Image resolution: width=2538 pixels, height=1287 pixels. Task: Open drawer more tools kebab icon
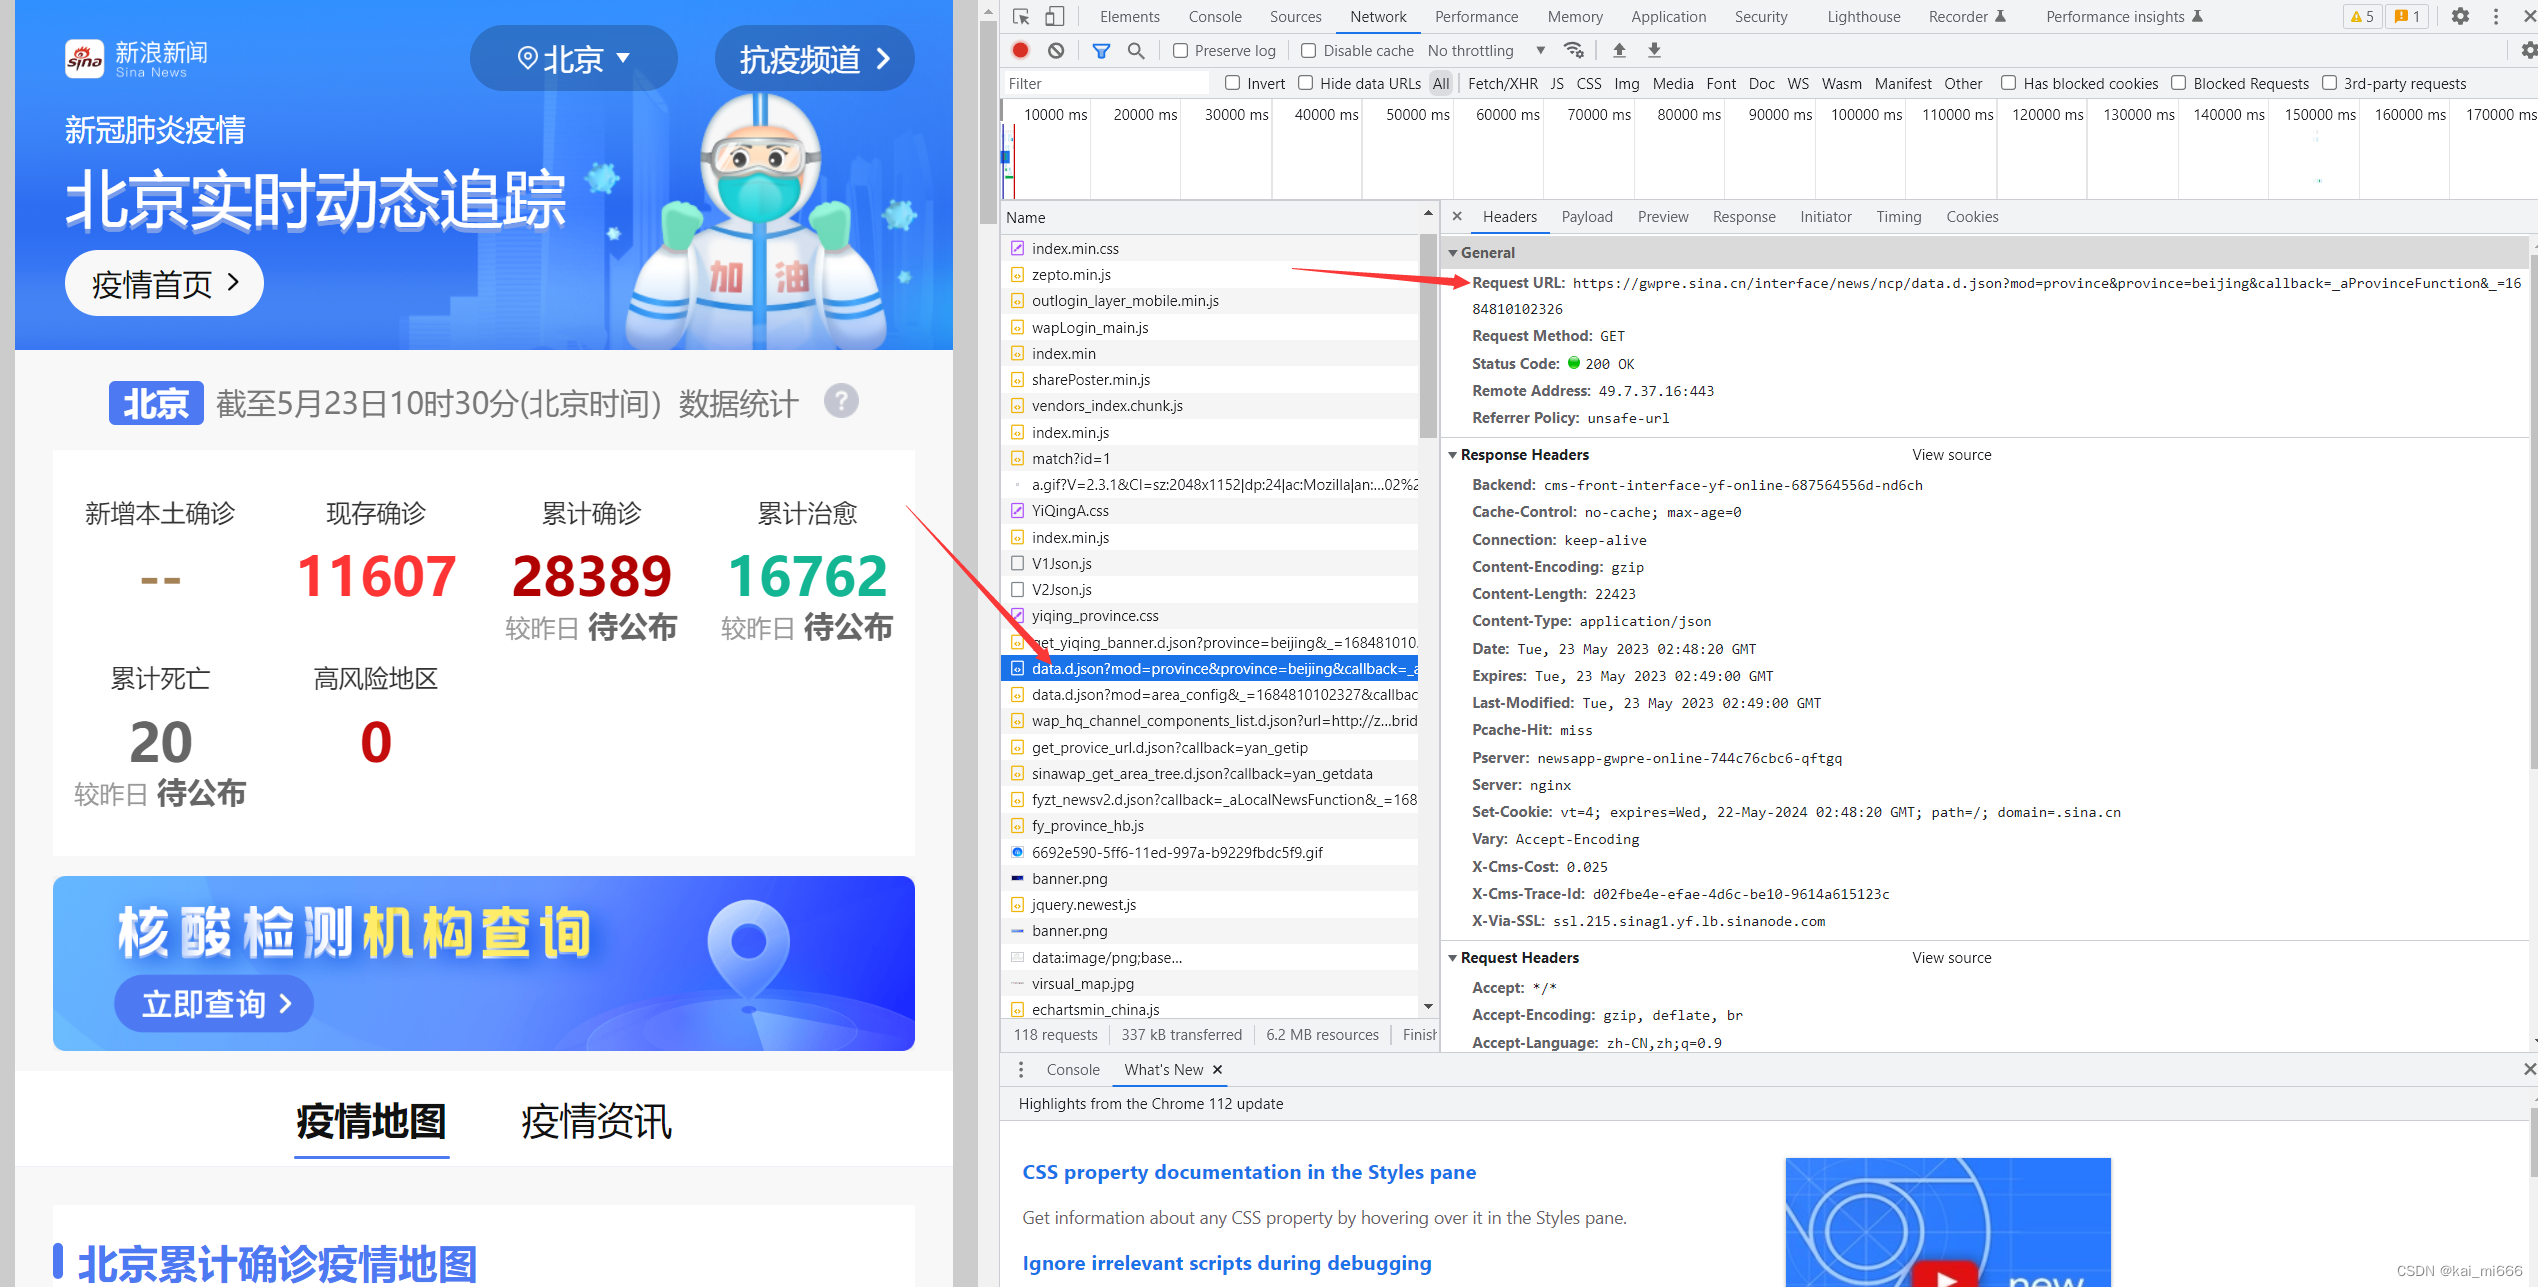[x=1021, y=1070]
